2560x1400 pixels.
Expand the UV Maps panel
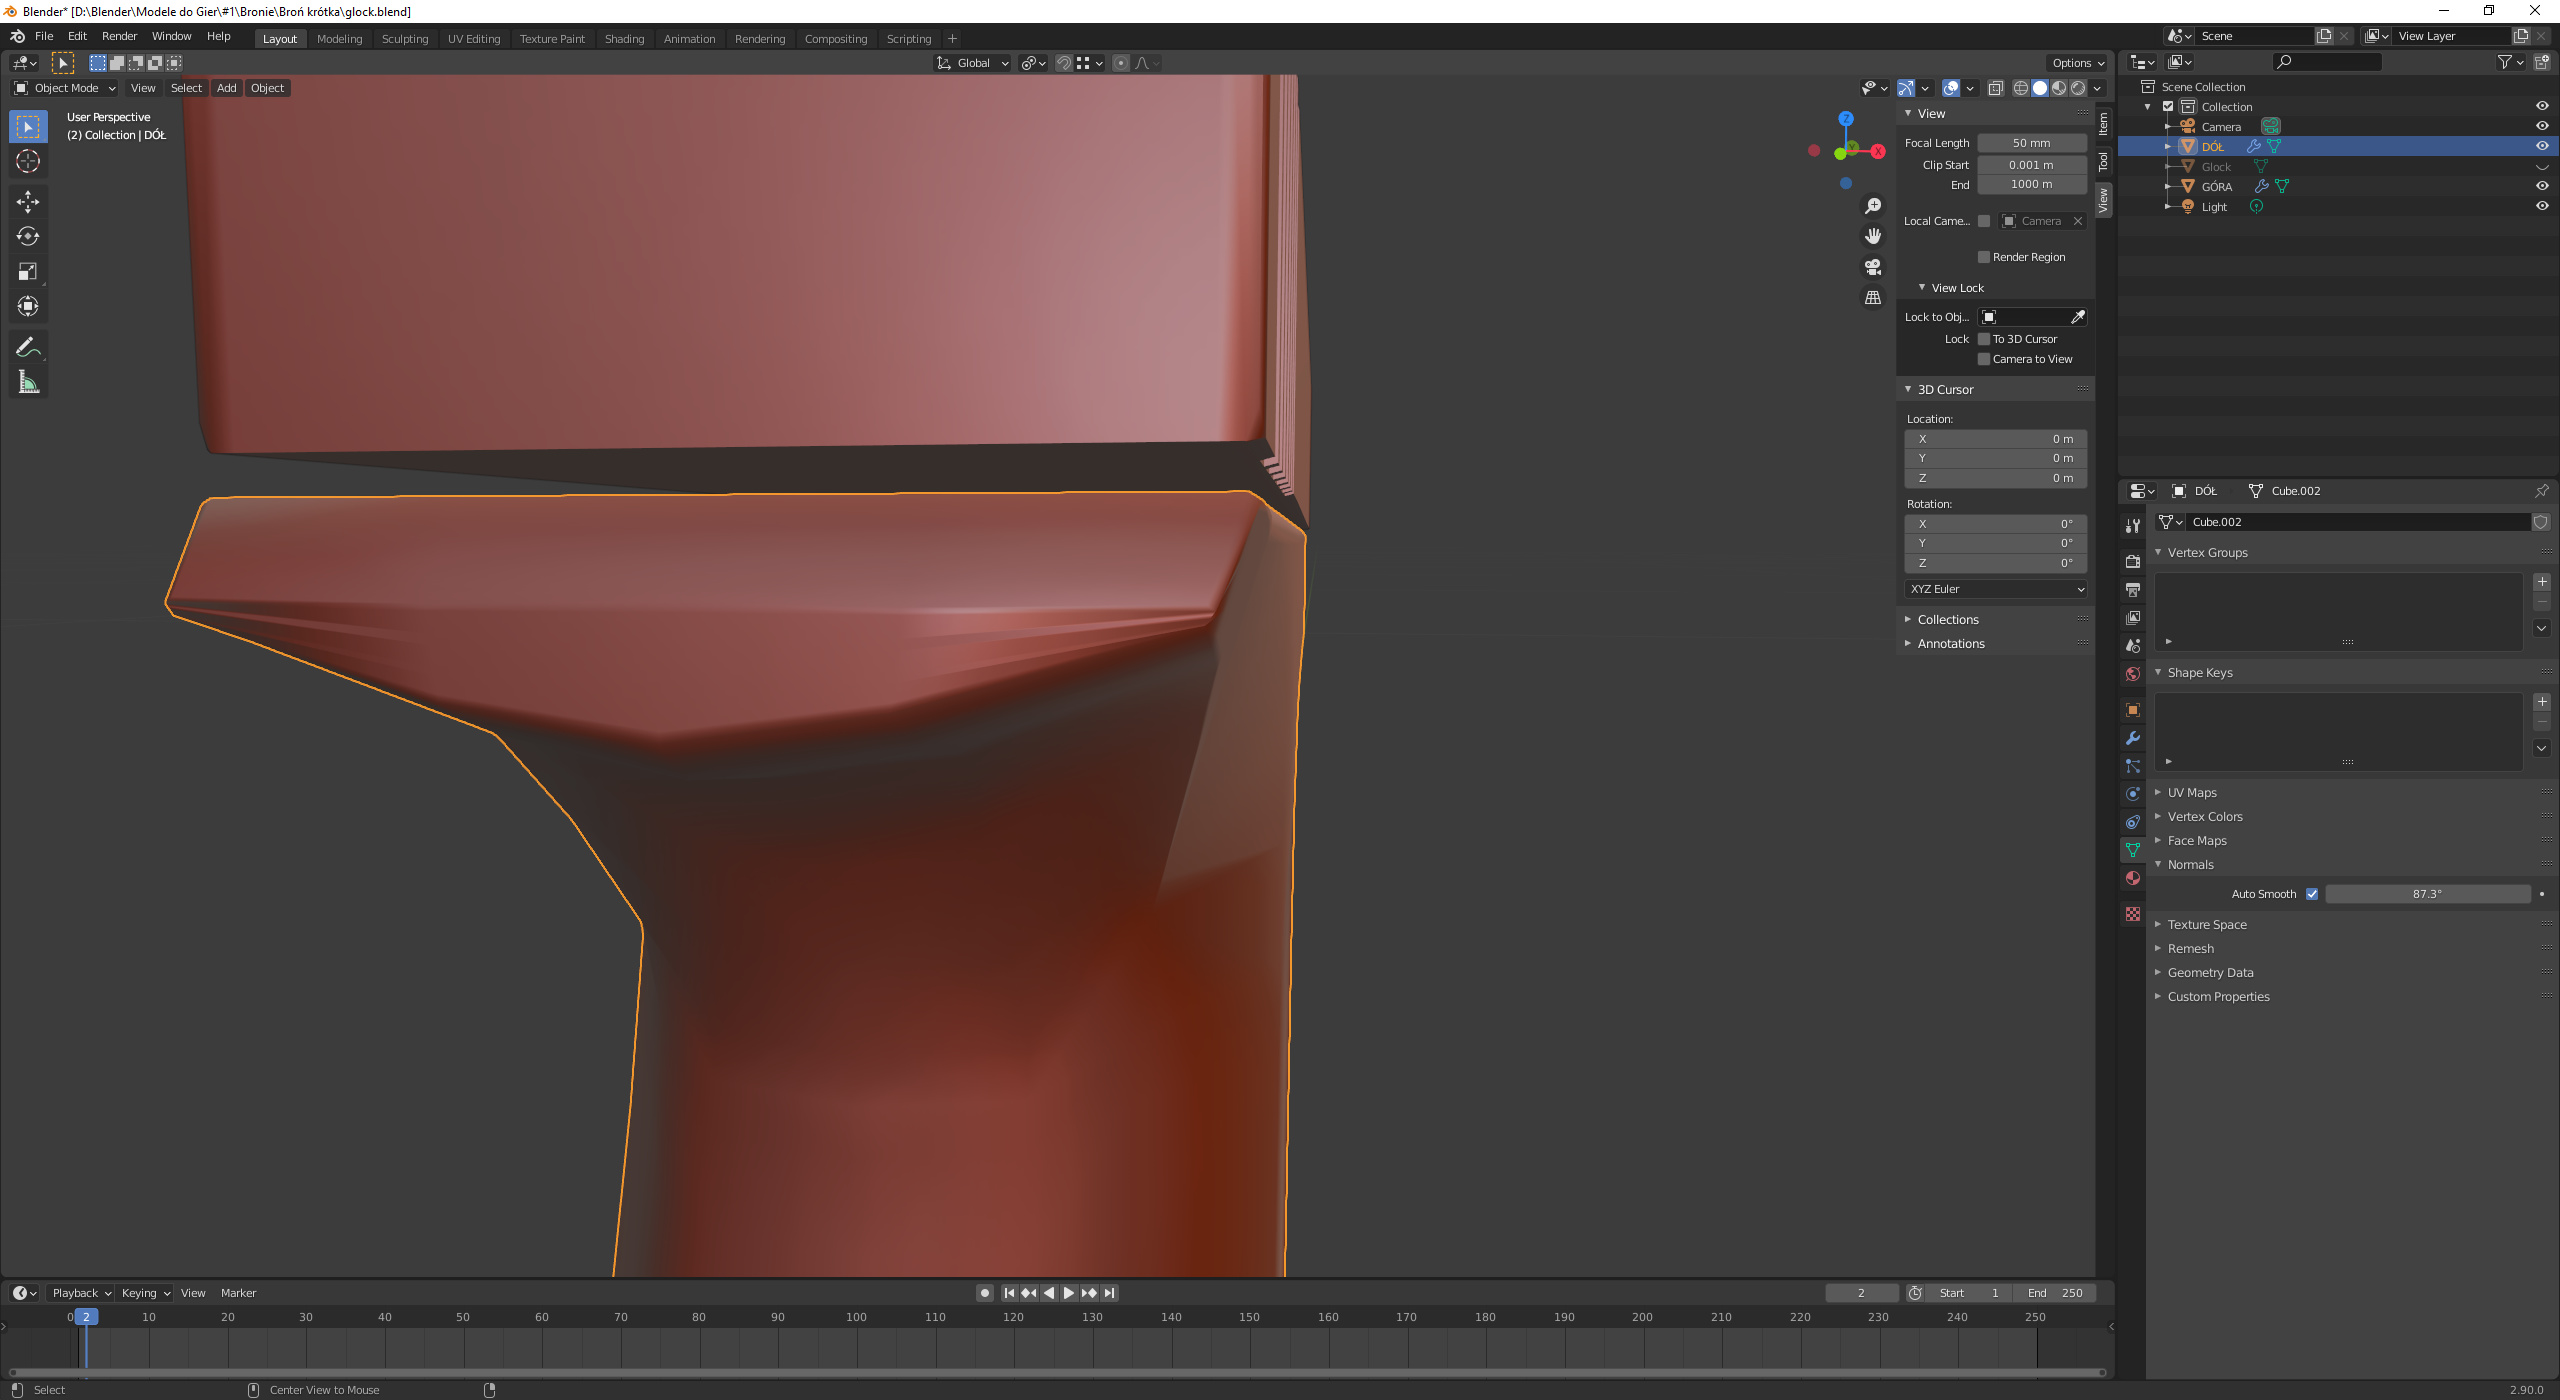(x=2192, y=792)
